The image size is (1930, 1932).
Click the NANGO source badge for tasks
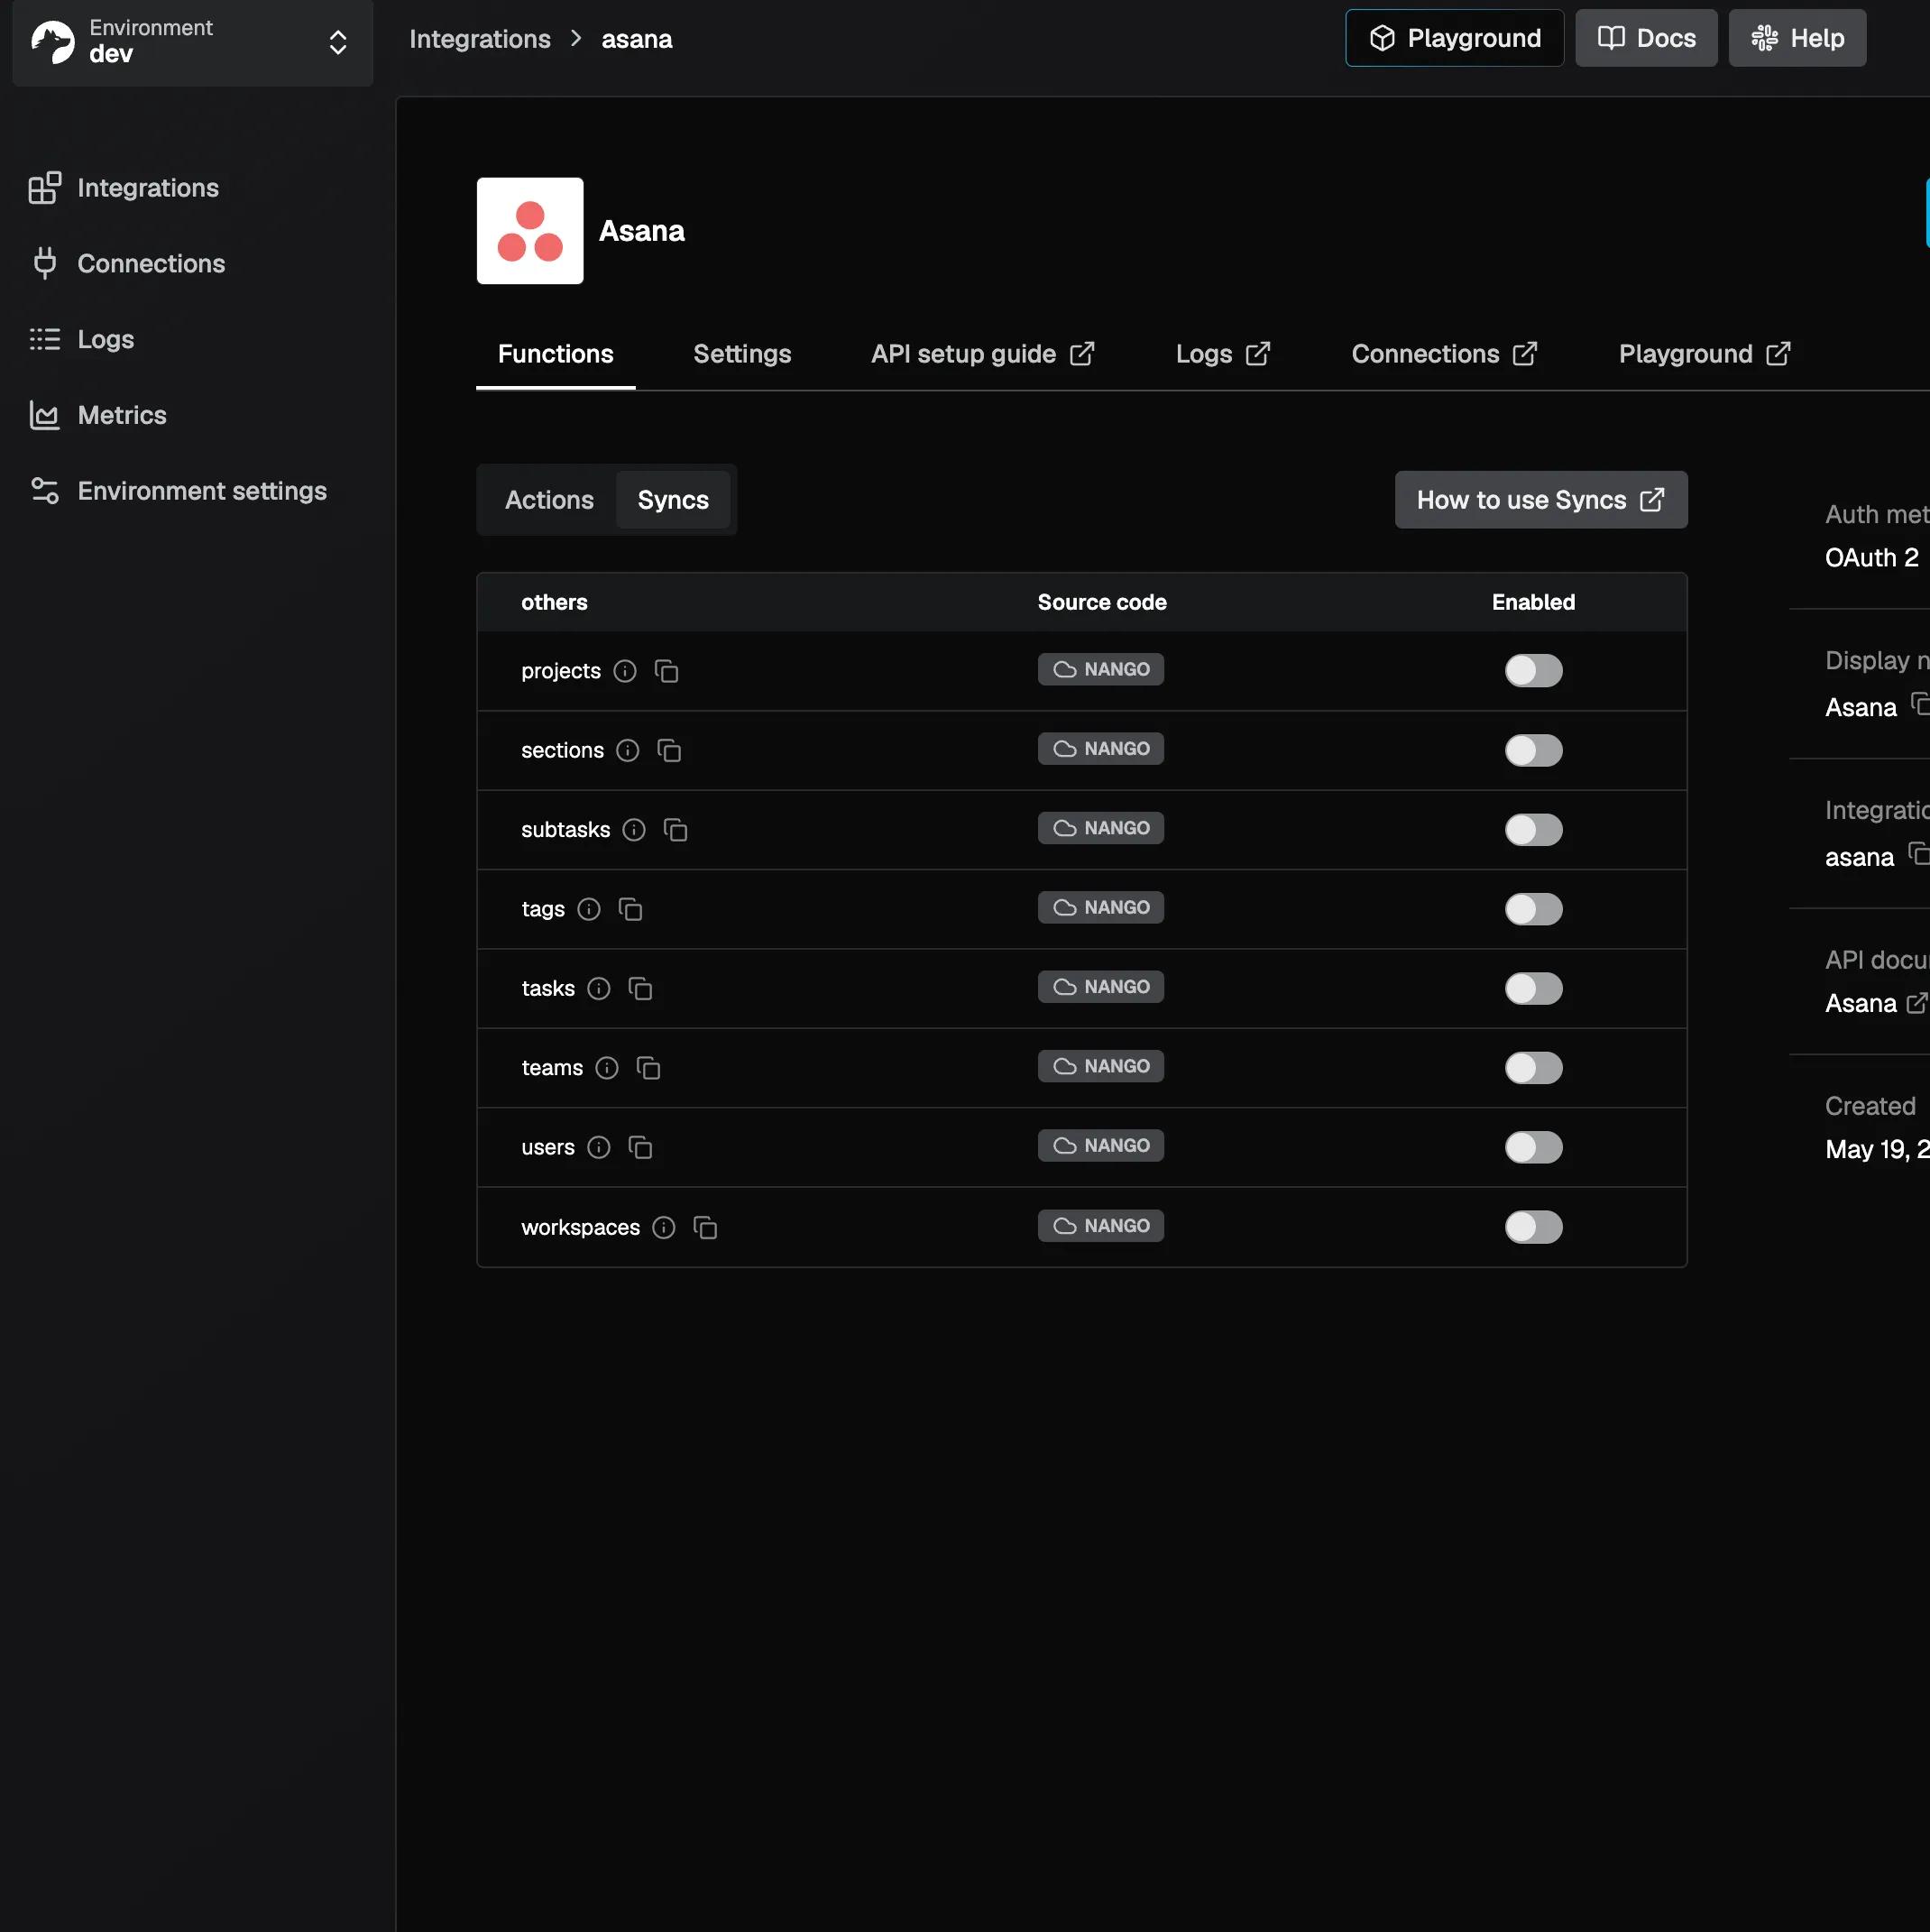[1101, 987]
